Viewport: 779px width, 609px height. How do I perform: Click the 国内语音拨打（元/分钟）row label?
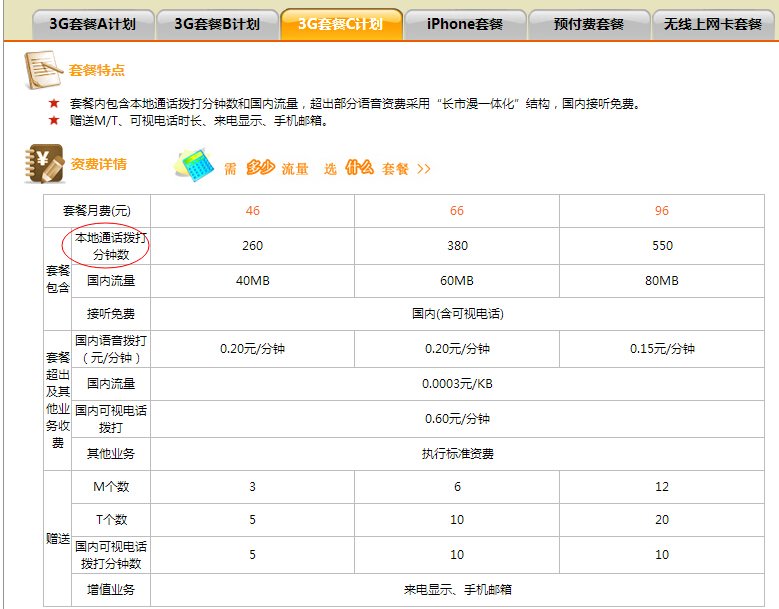click(x=111, y=349)
